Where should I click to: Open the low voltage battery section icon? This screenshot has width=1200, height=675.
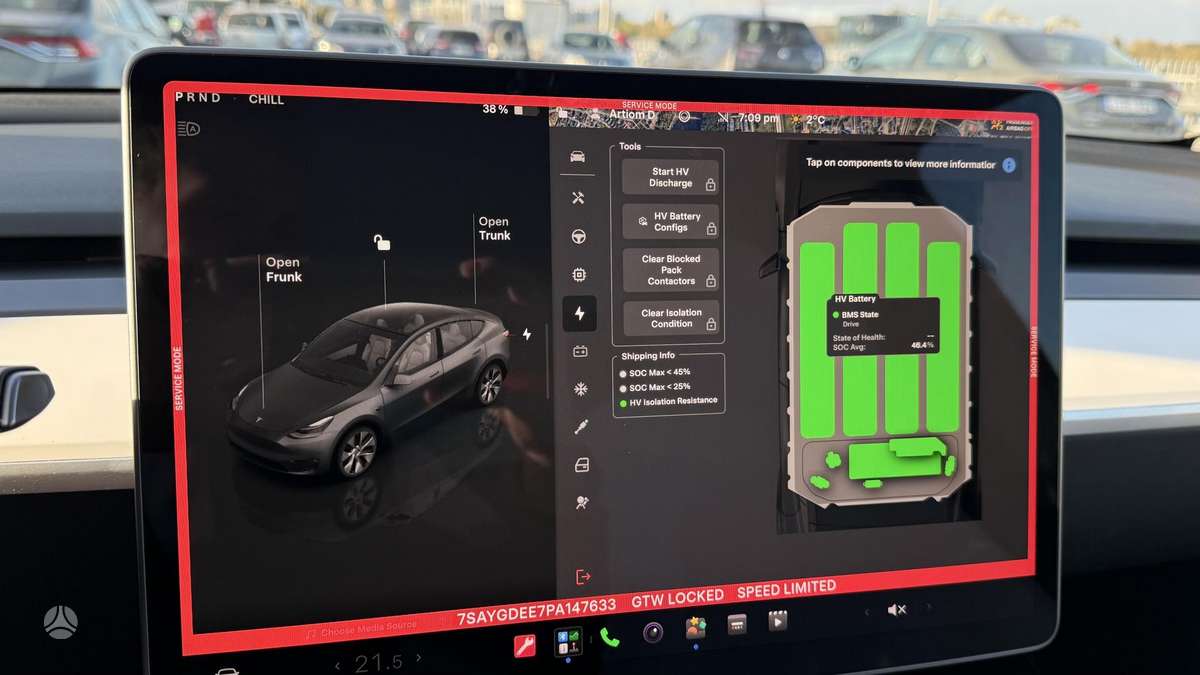pyautogui.click(x=580, y=351)
